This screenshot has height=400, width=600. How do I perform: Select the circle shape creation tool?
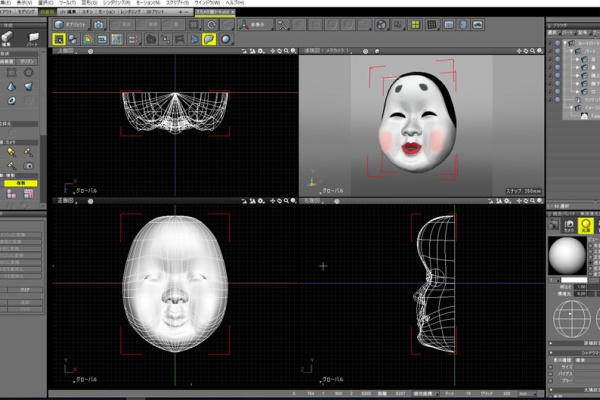point(29,72)
